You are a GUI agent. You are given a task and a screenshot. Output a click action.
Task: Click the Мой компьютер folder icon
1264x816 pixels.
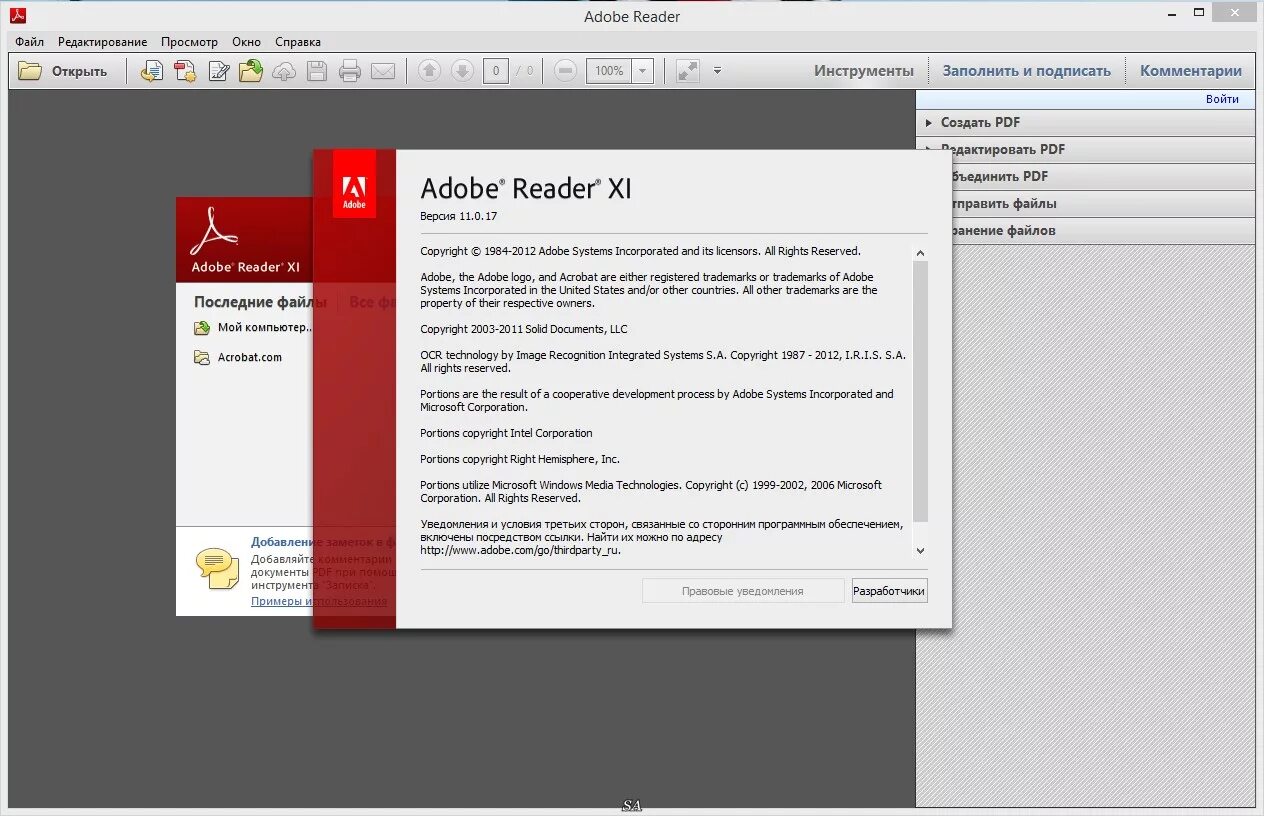202,327
